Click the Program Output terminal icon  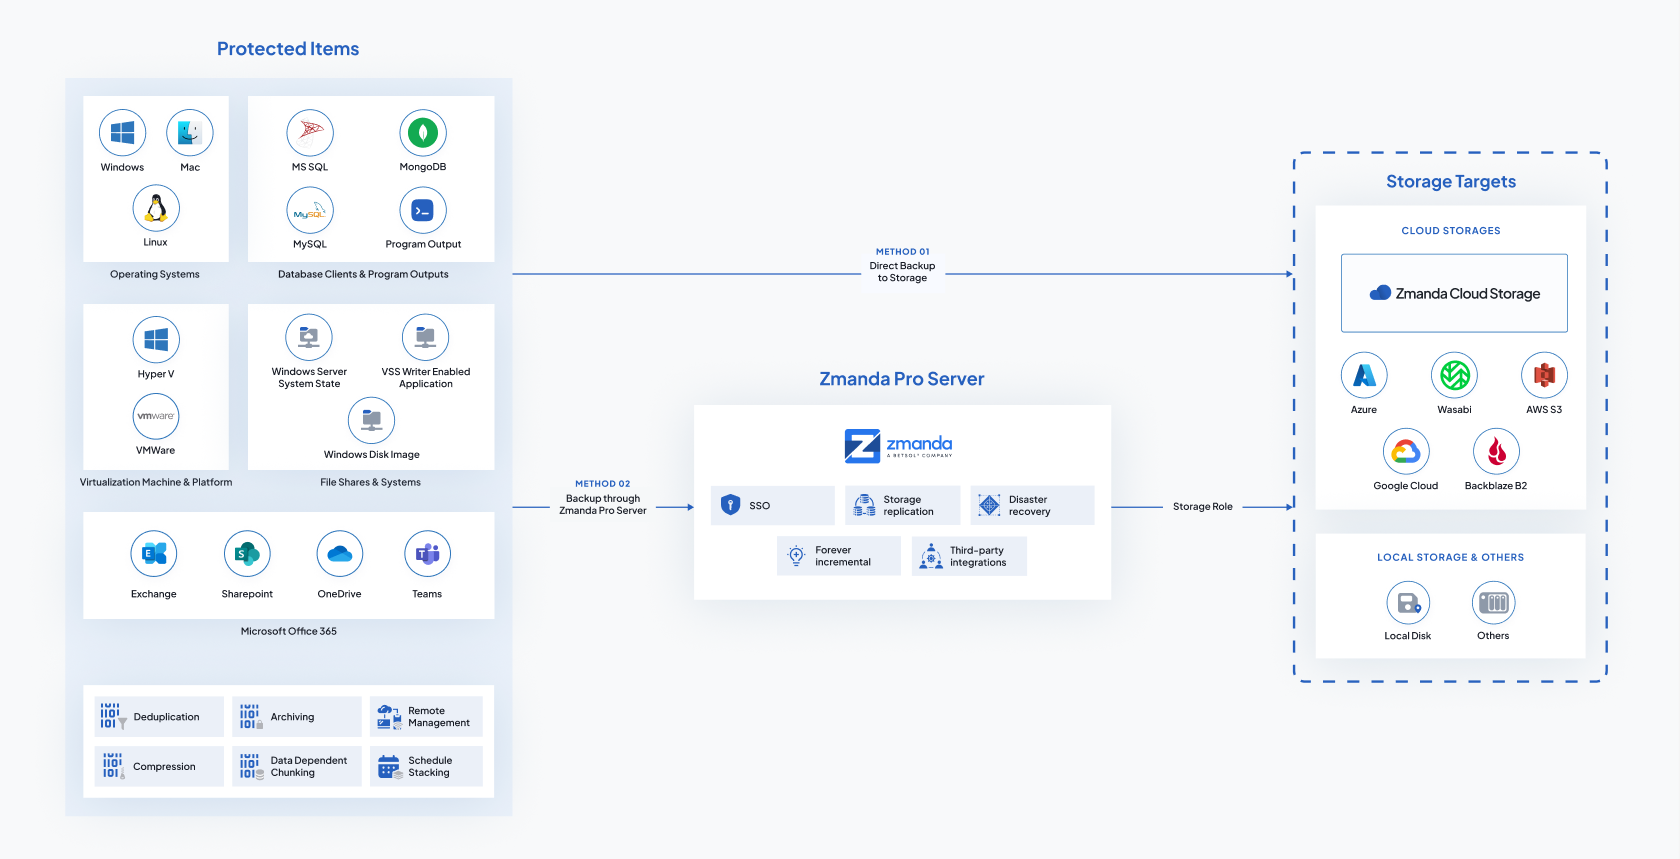coord(423,210)
